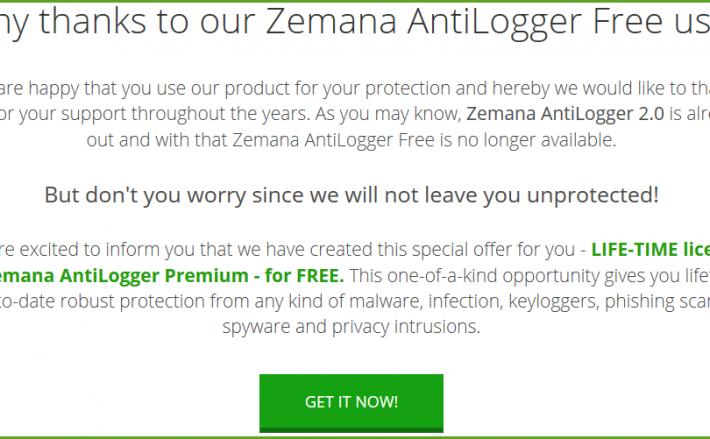Click the bold Zemana AntiLogger 2.0 text

(x=565, y=114)
